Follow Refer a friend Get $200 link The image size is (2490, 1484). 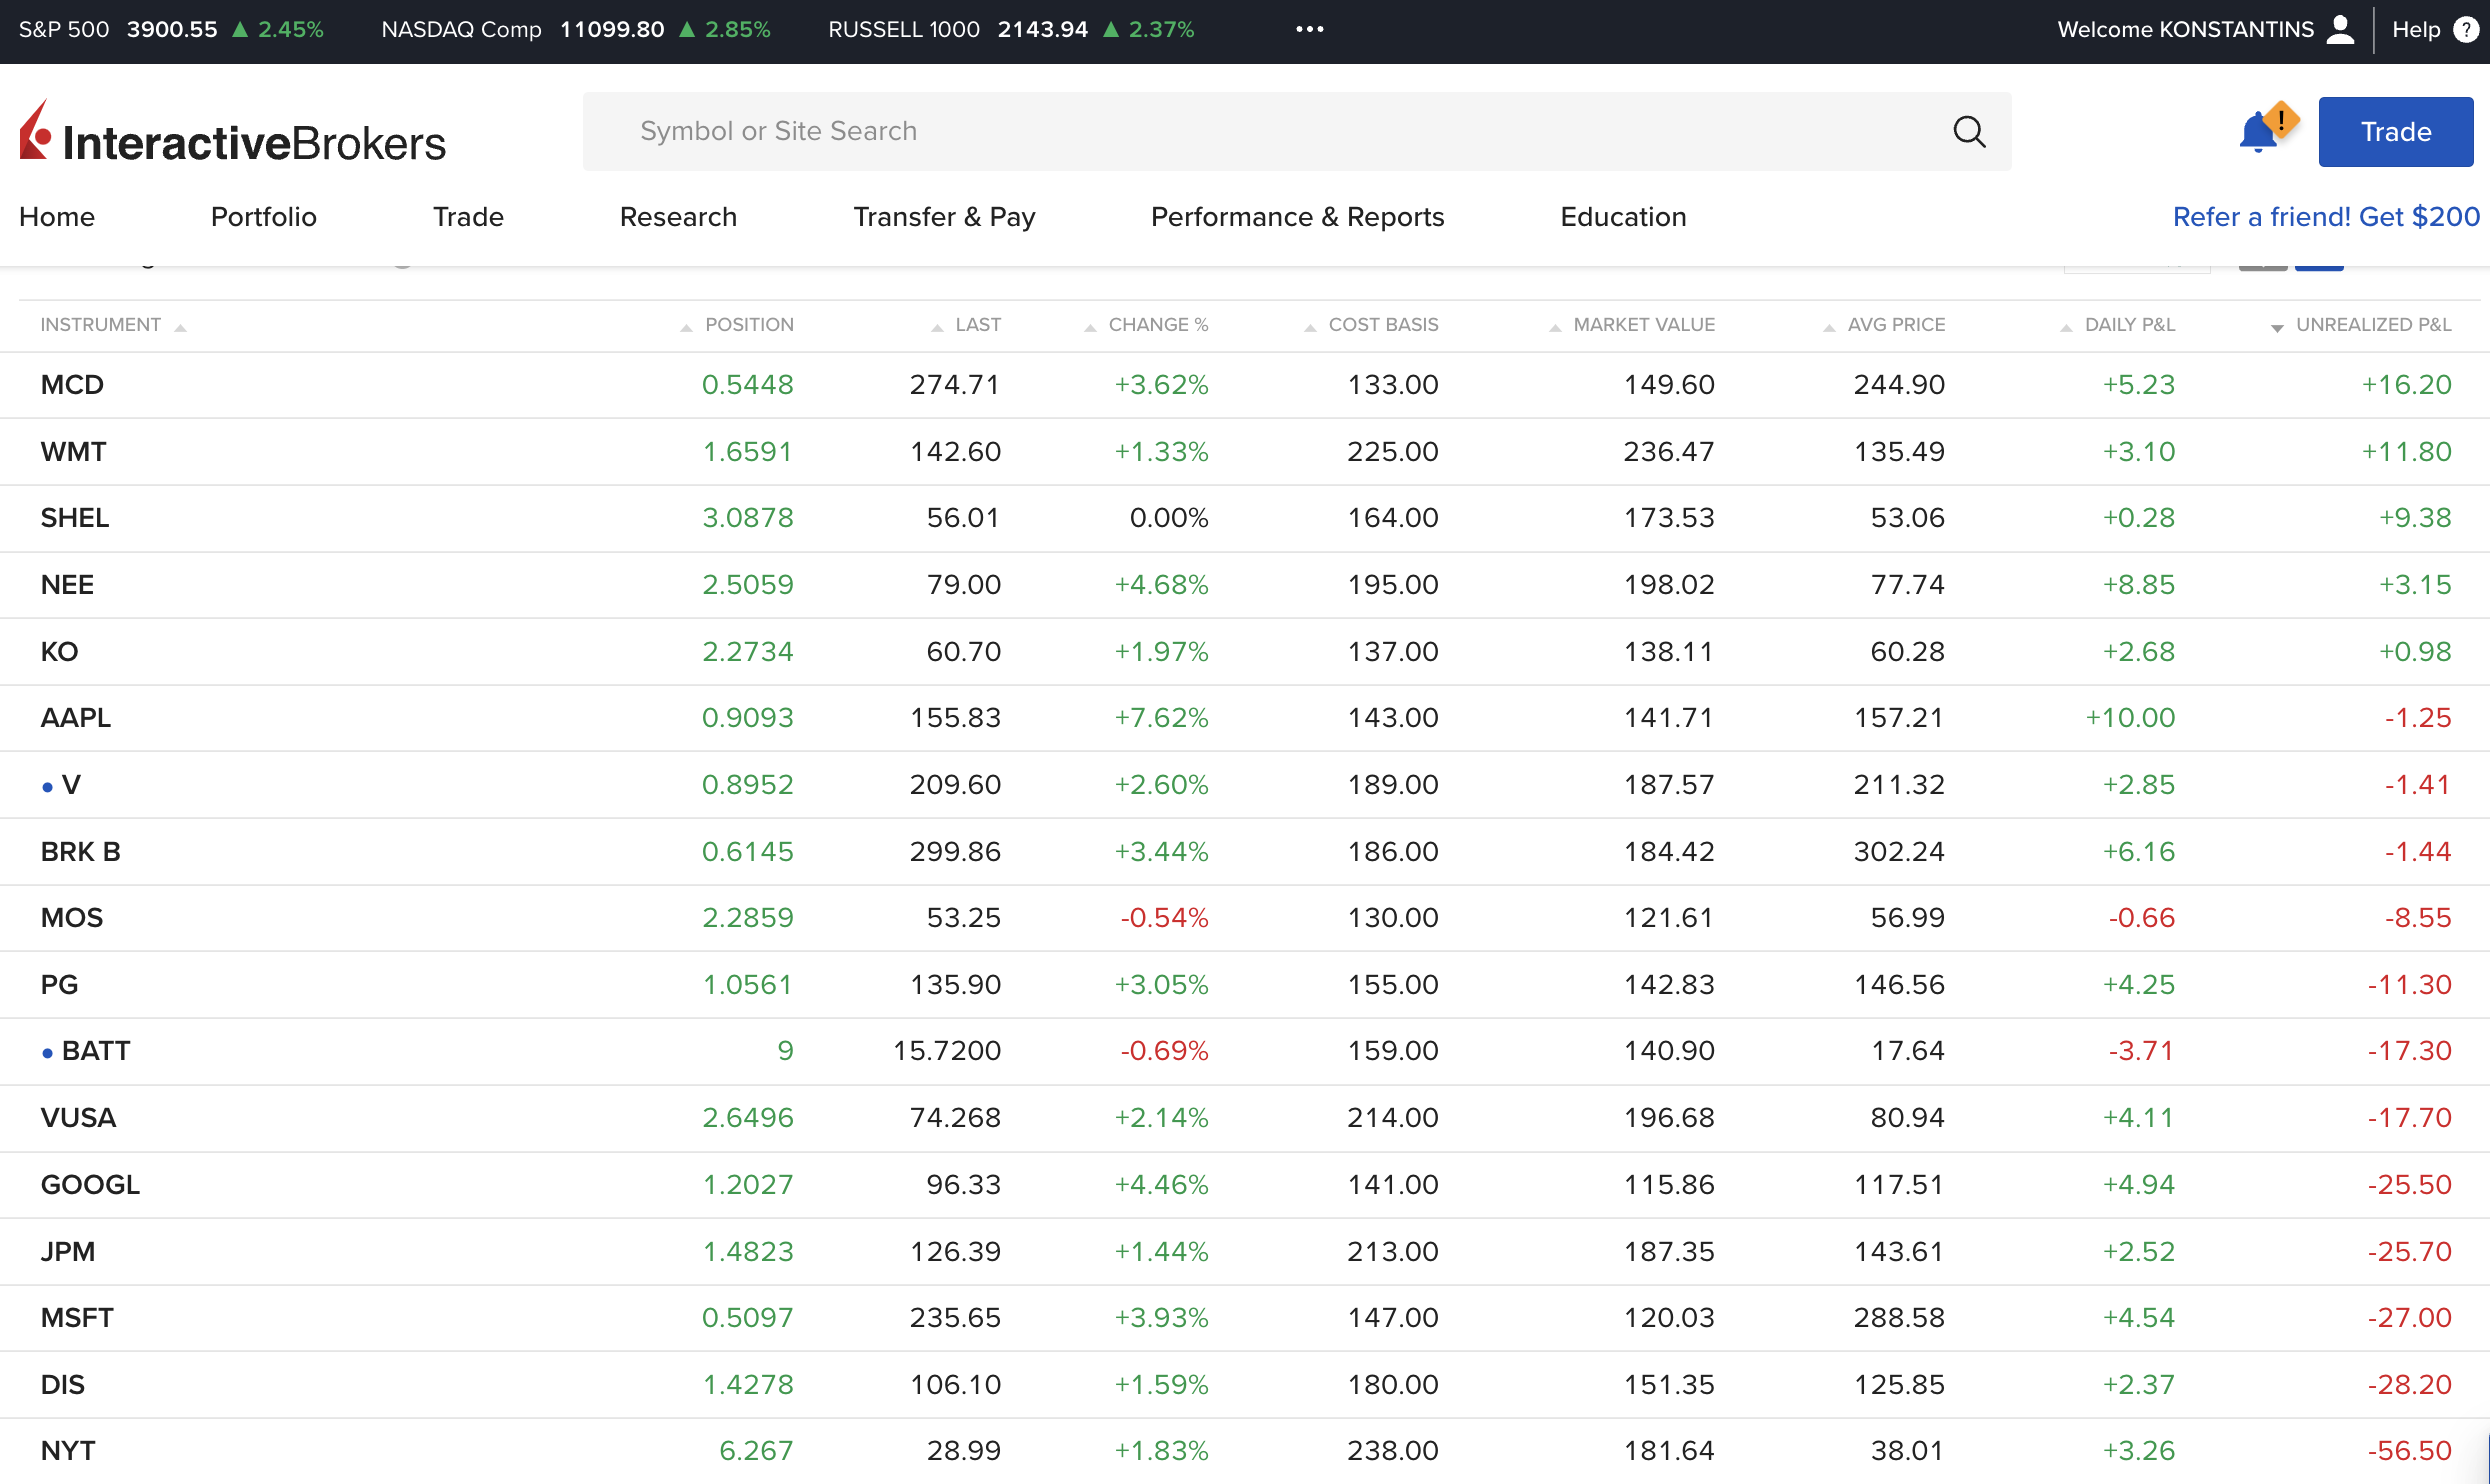tap(2326, 217)
